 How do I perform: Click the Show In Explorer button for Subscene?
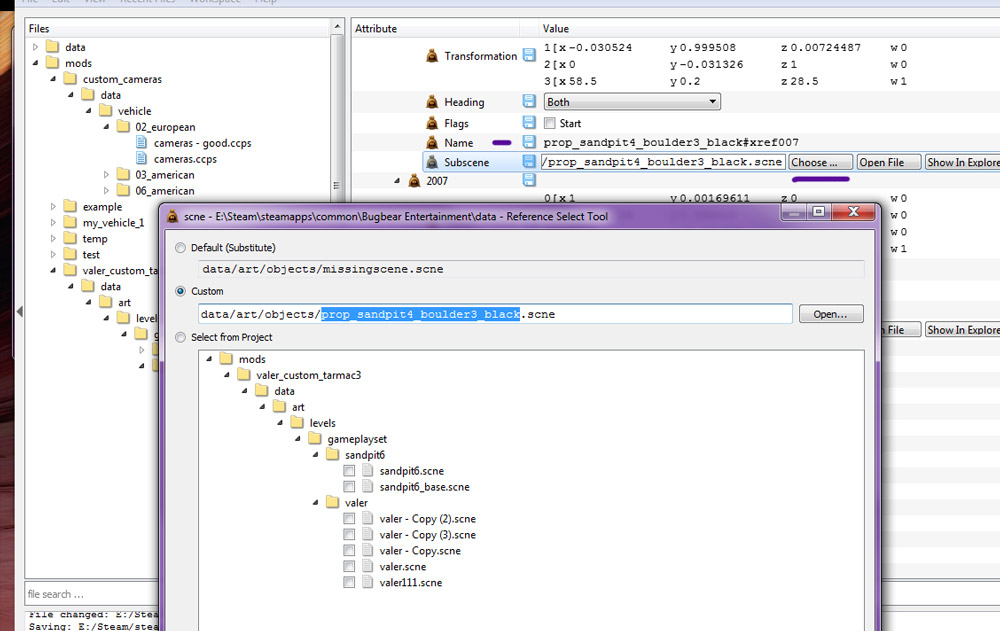click(962, 162)
